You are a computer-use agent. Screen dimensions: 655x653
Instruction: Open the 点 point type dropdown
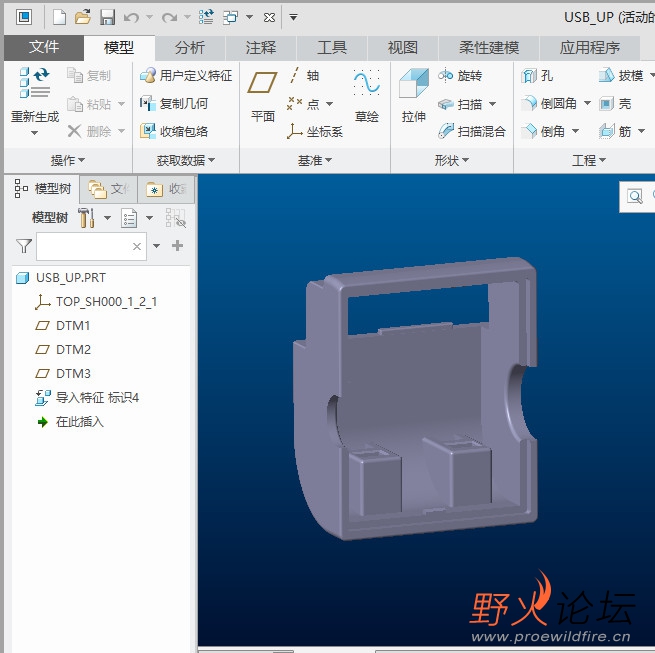tap(330, 104)
